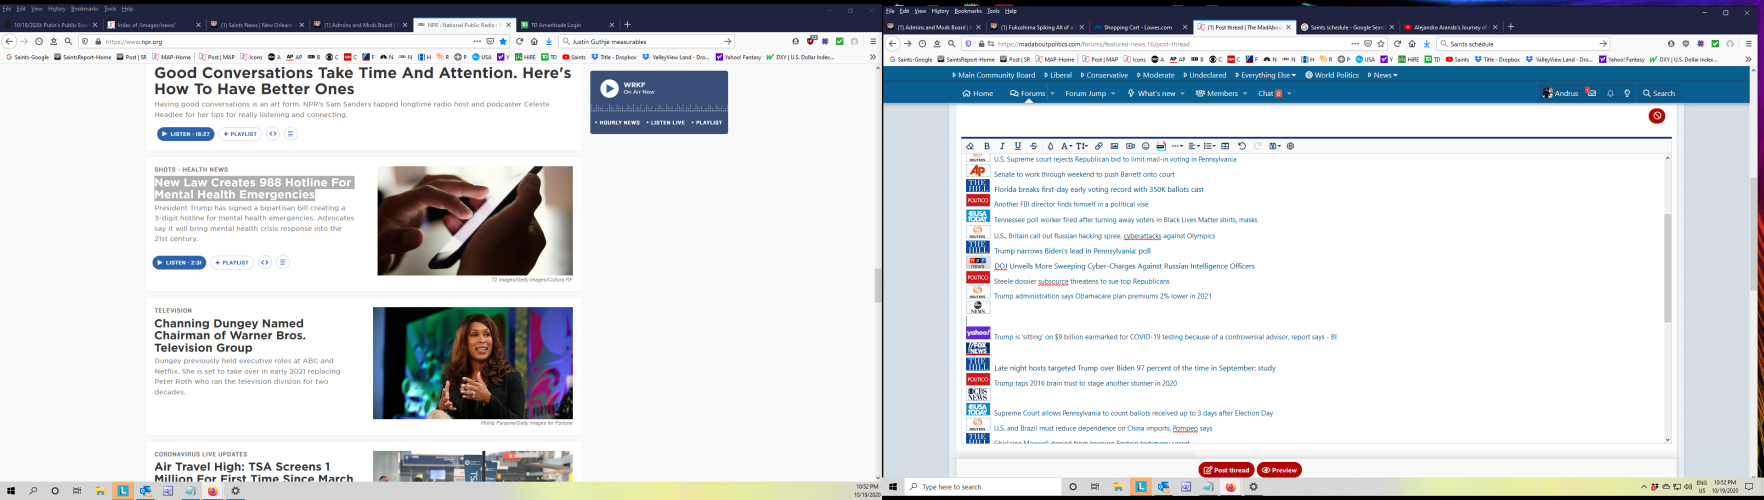This screenshot has width=1764, height=500.
Task: Click the redo icon in editor toolbar
Action: click(1258, 146)
